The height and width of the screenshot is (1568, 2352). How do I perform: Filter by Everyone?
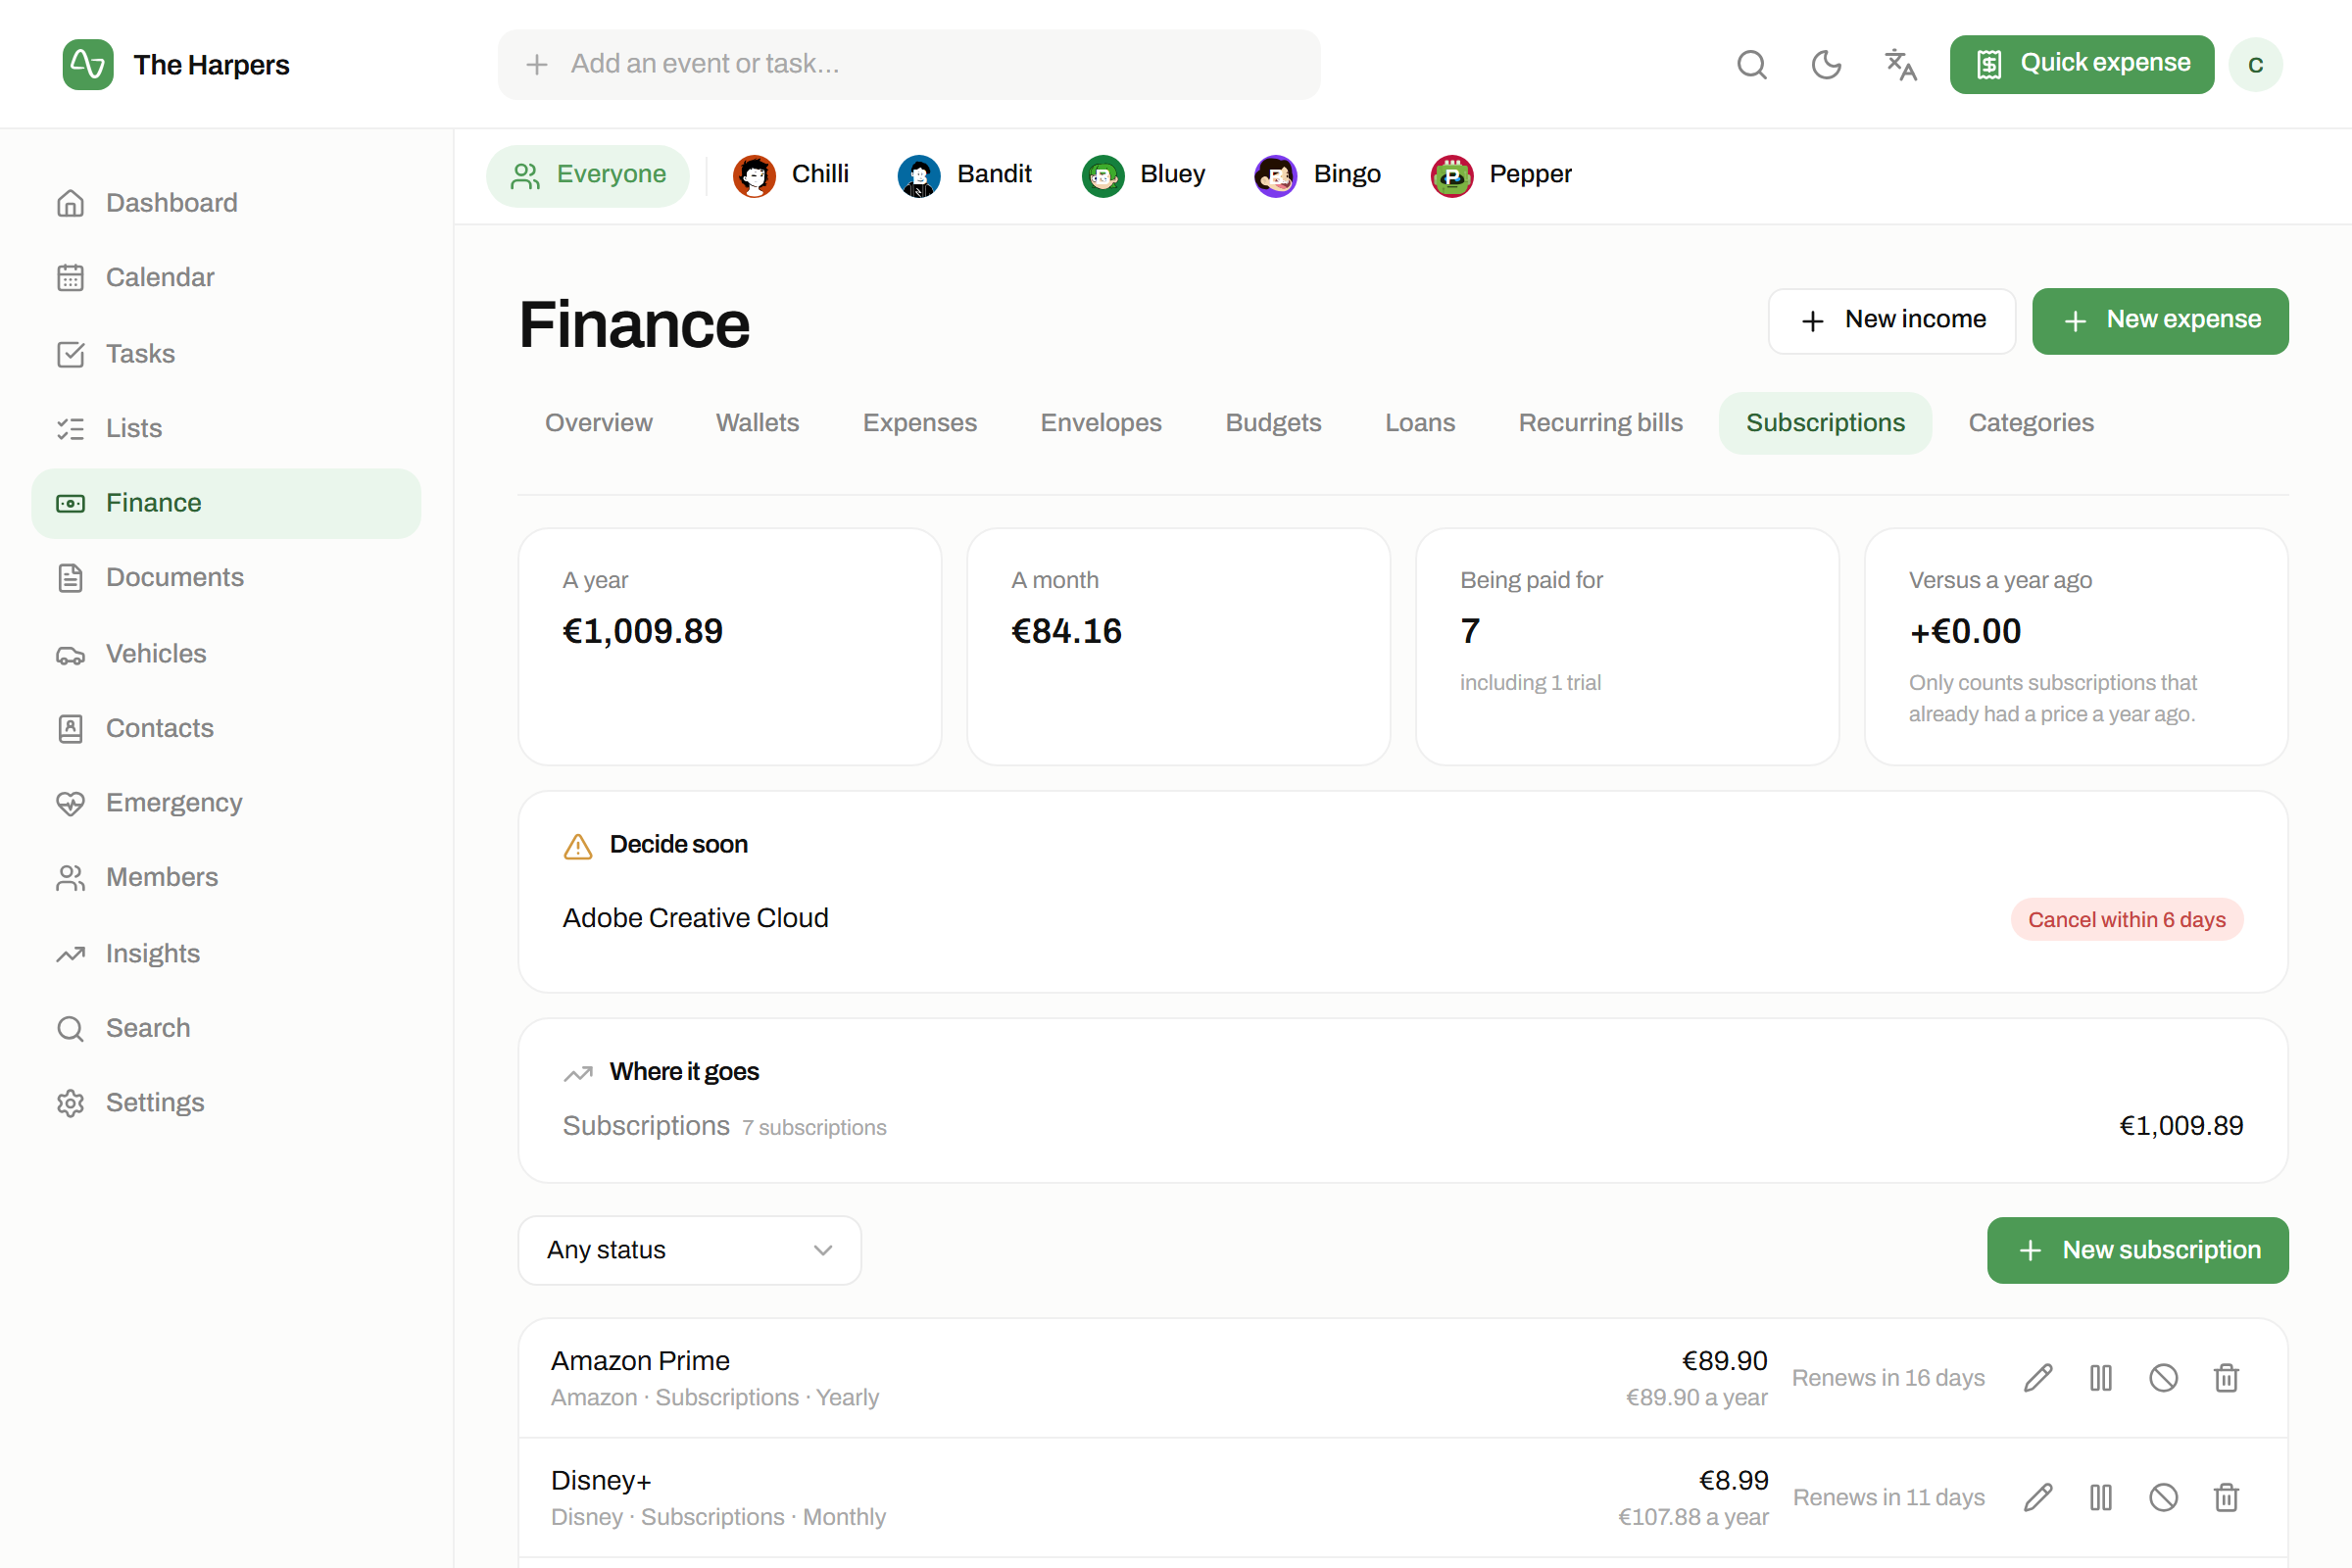588,175
